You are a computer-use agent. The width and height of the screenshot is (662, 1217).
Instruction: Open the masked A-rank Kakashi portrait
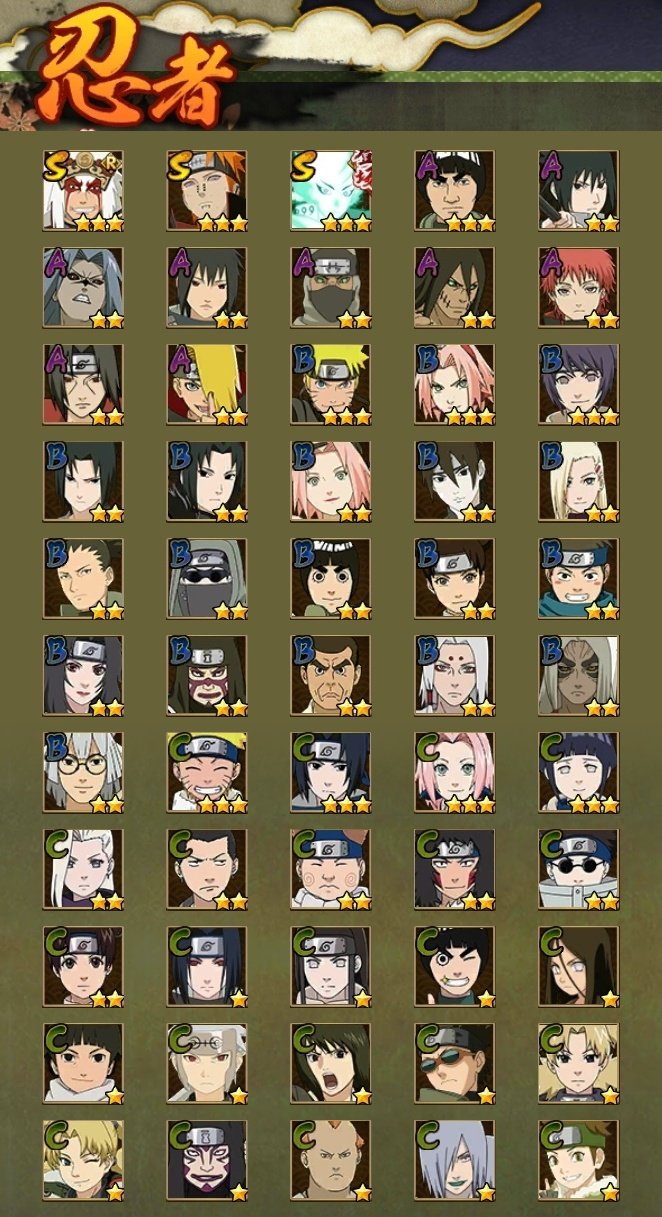331,287
